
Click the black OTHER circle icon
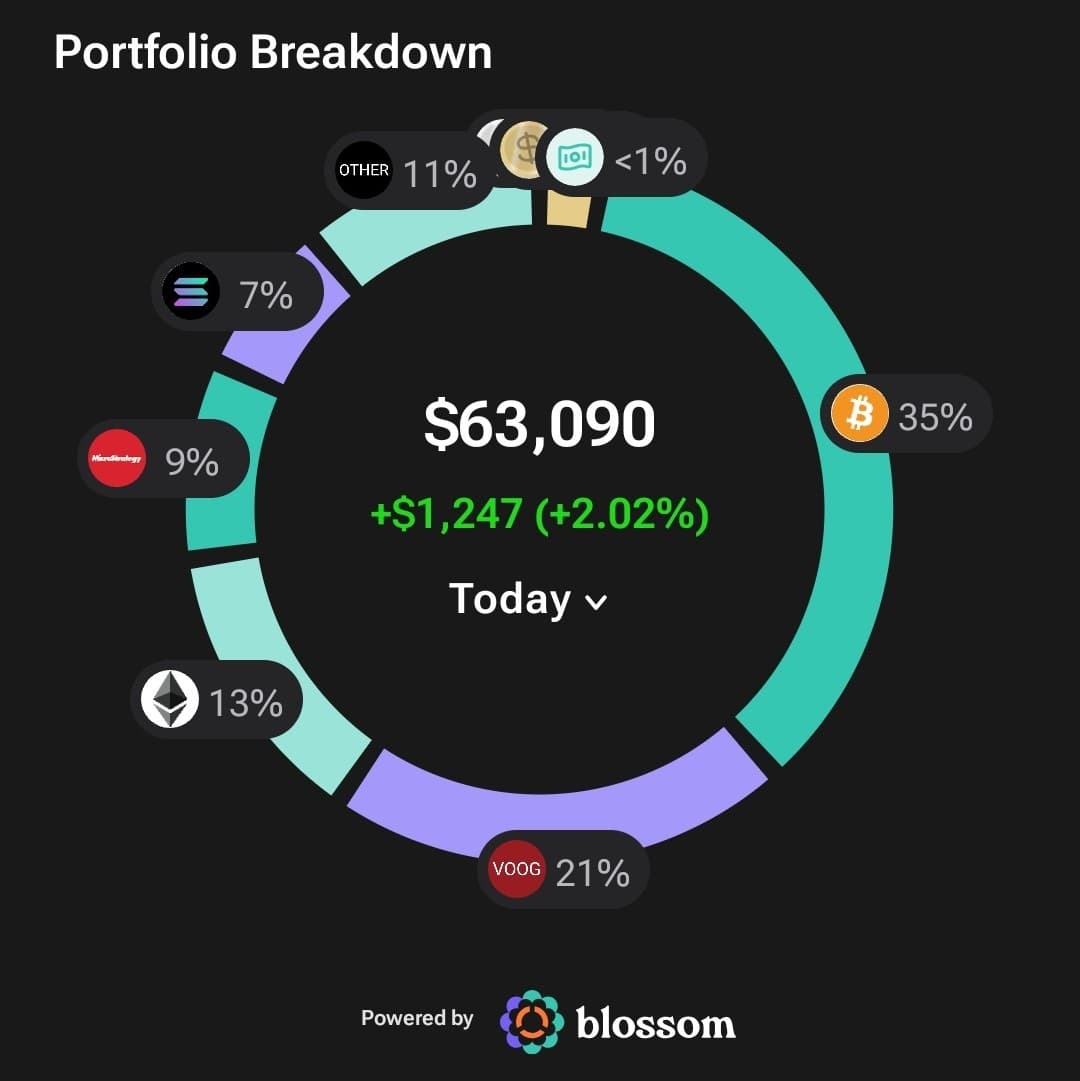click(363, 170)
